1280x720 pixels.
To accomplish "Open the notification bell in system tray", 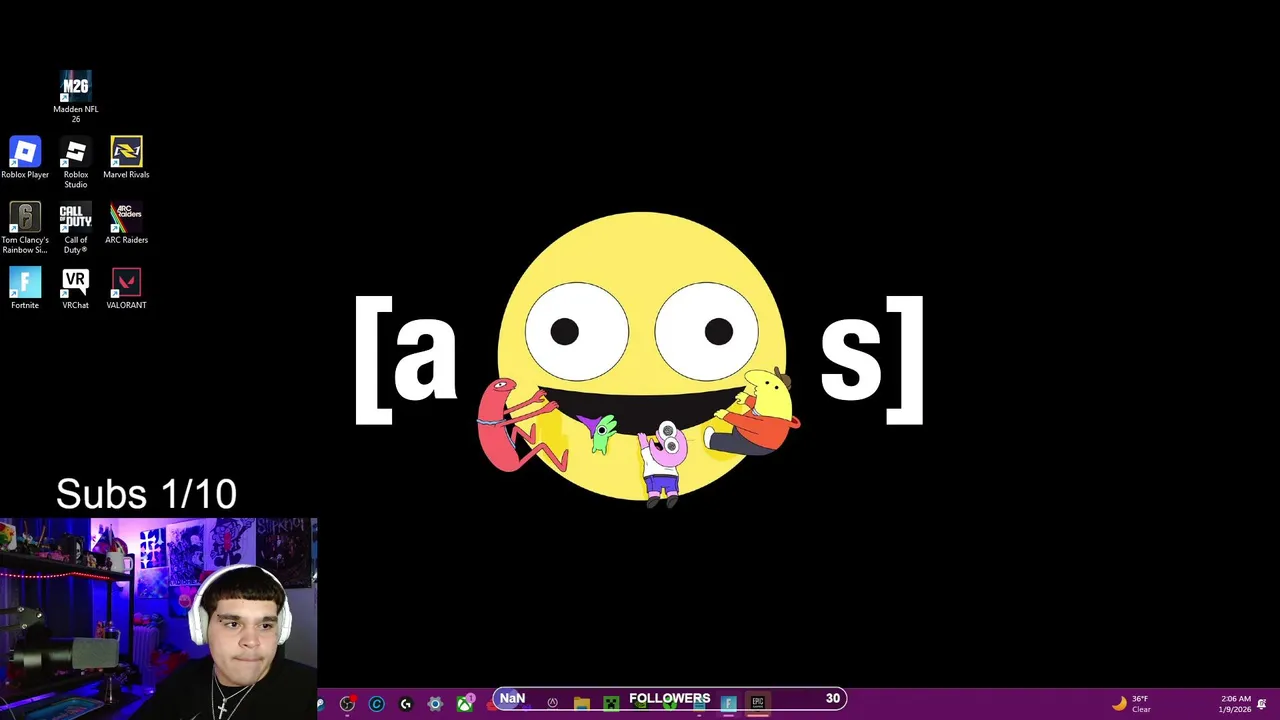I will pyautogui.click(x=1263, y=704).
